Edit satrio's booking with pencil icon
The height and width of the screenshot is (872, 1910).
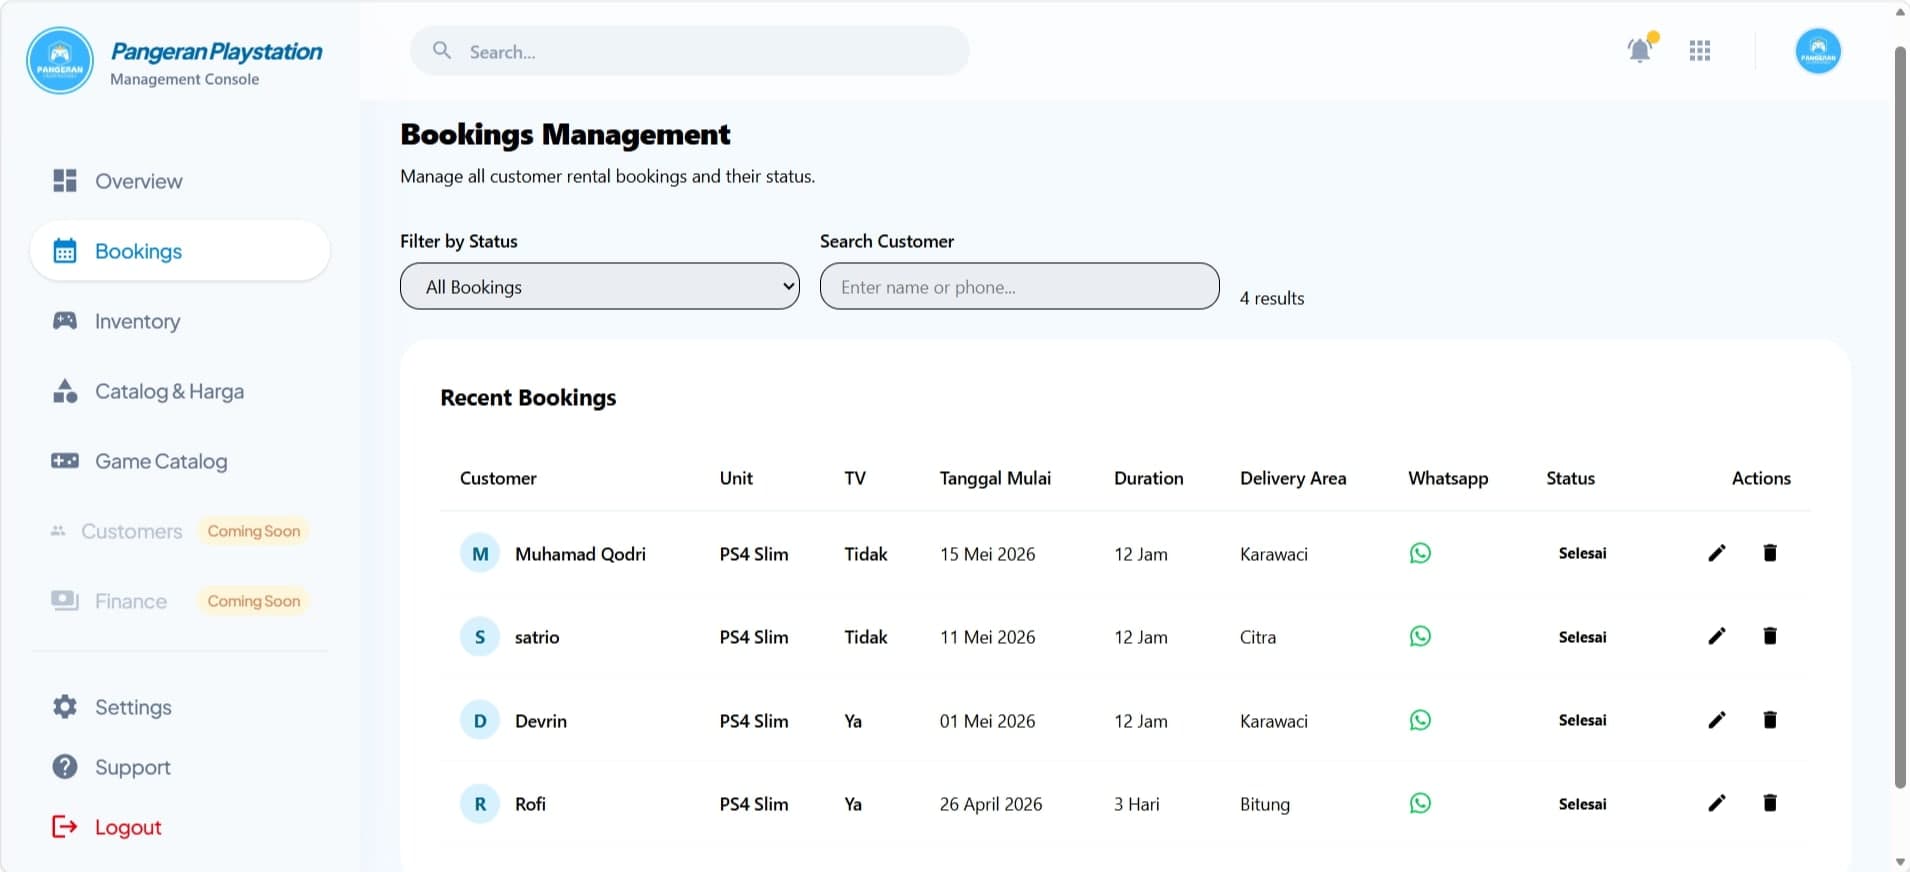1717,636
